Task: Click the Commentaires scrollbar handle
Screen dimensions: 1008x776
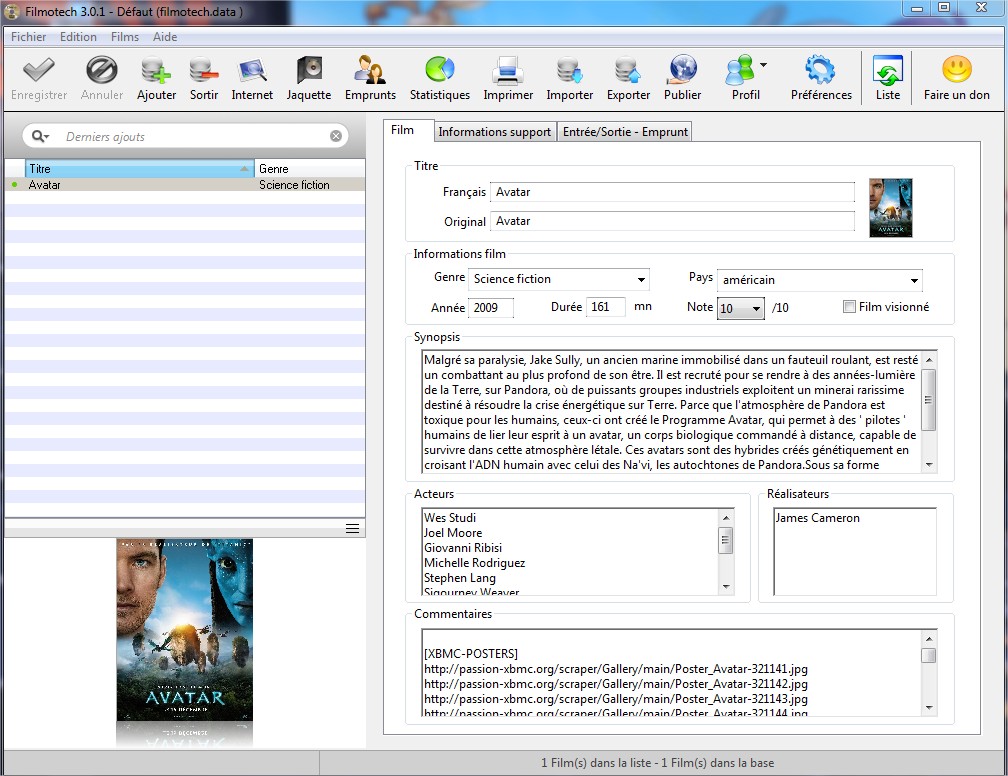Action: (928, 655)
